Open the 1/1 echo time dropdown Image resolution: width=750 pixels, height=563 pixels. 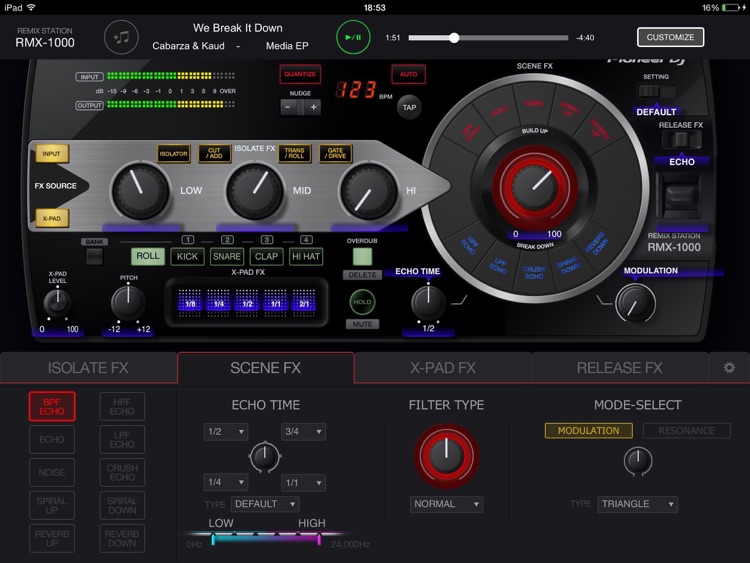tap(303, 483)
